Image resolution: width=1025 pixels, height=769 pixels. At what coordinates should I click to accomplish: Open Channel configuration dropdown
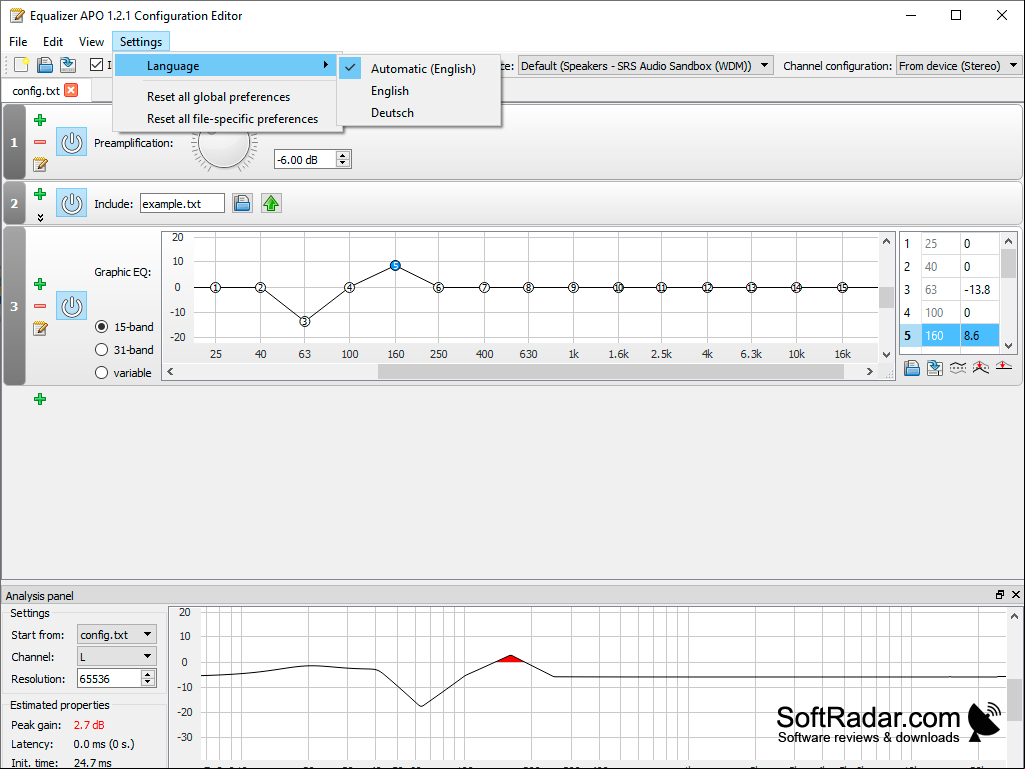click(x=958, y=65)
